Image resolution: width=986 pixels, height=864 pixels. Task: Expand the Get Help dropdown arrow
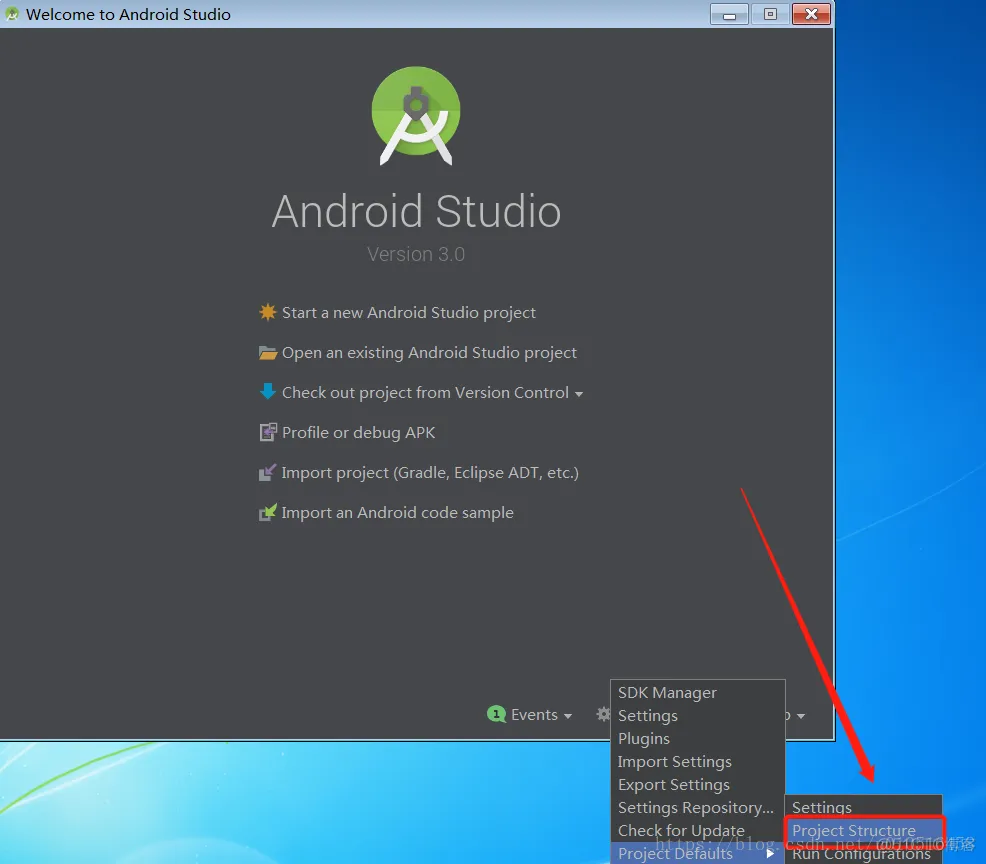[x=800, y=716]
